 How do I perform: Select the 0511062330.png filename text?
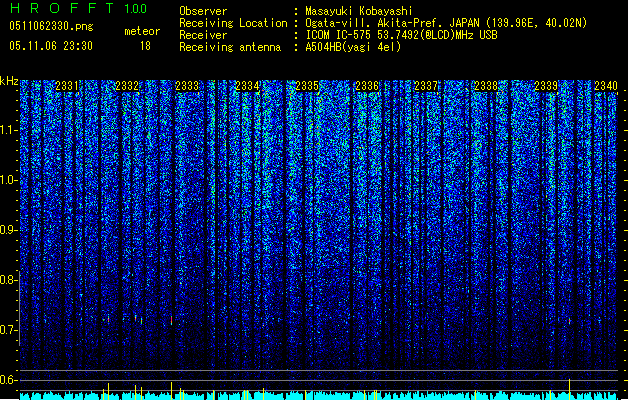51,26
